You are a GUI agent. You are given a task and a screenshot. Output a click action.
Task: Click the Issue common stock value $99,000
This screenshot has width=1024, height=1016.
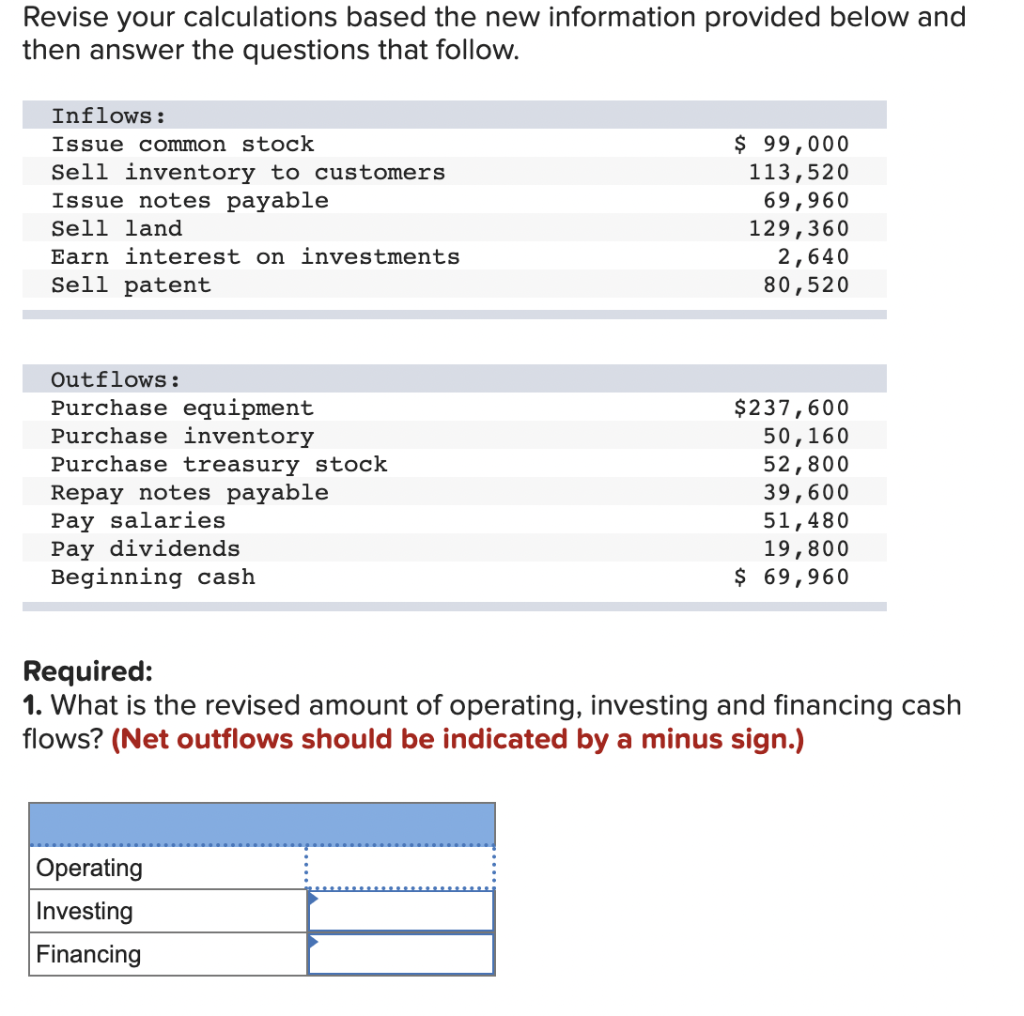pyautogui.click(x=791, y=143)
